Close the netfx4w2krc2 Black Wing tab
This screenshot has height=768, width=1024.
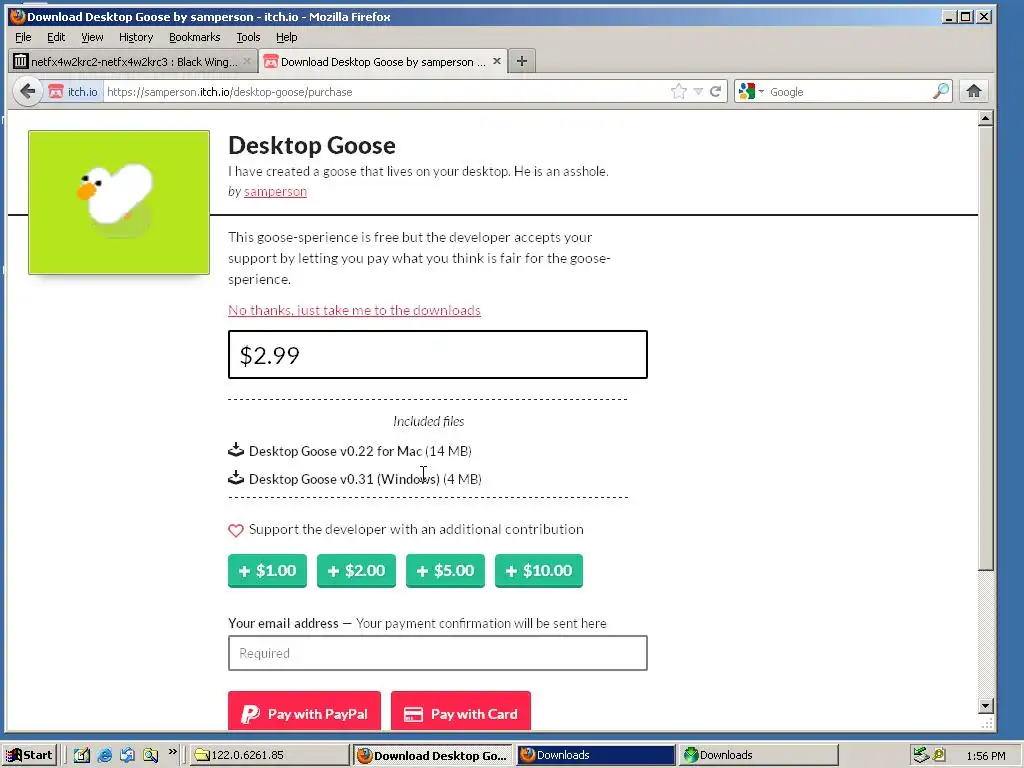tap(247, 61)
